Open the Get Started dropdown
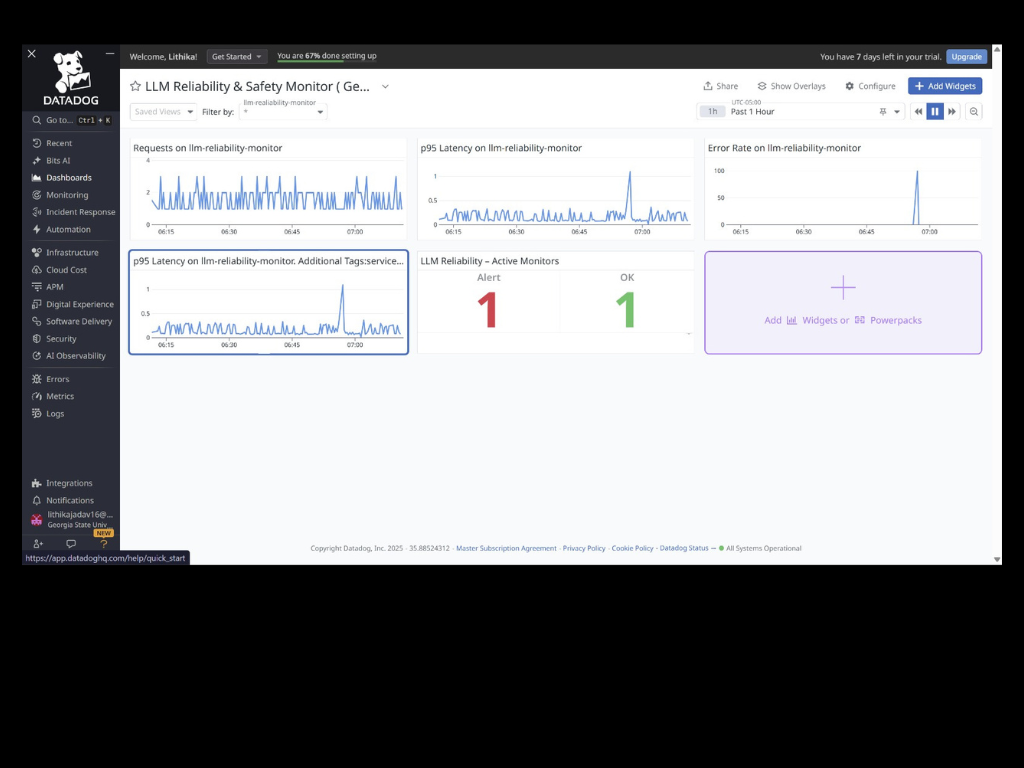The height and width of the screenshot is (768, 1024). (x=236, y=57)
